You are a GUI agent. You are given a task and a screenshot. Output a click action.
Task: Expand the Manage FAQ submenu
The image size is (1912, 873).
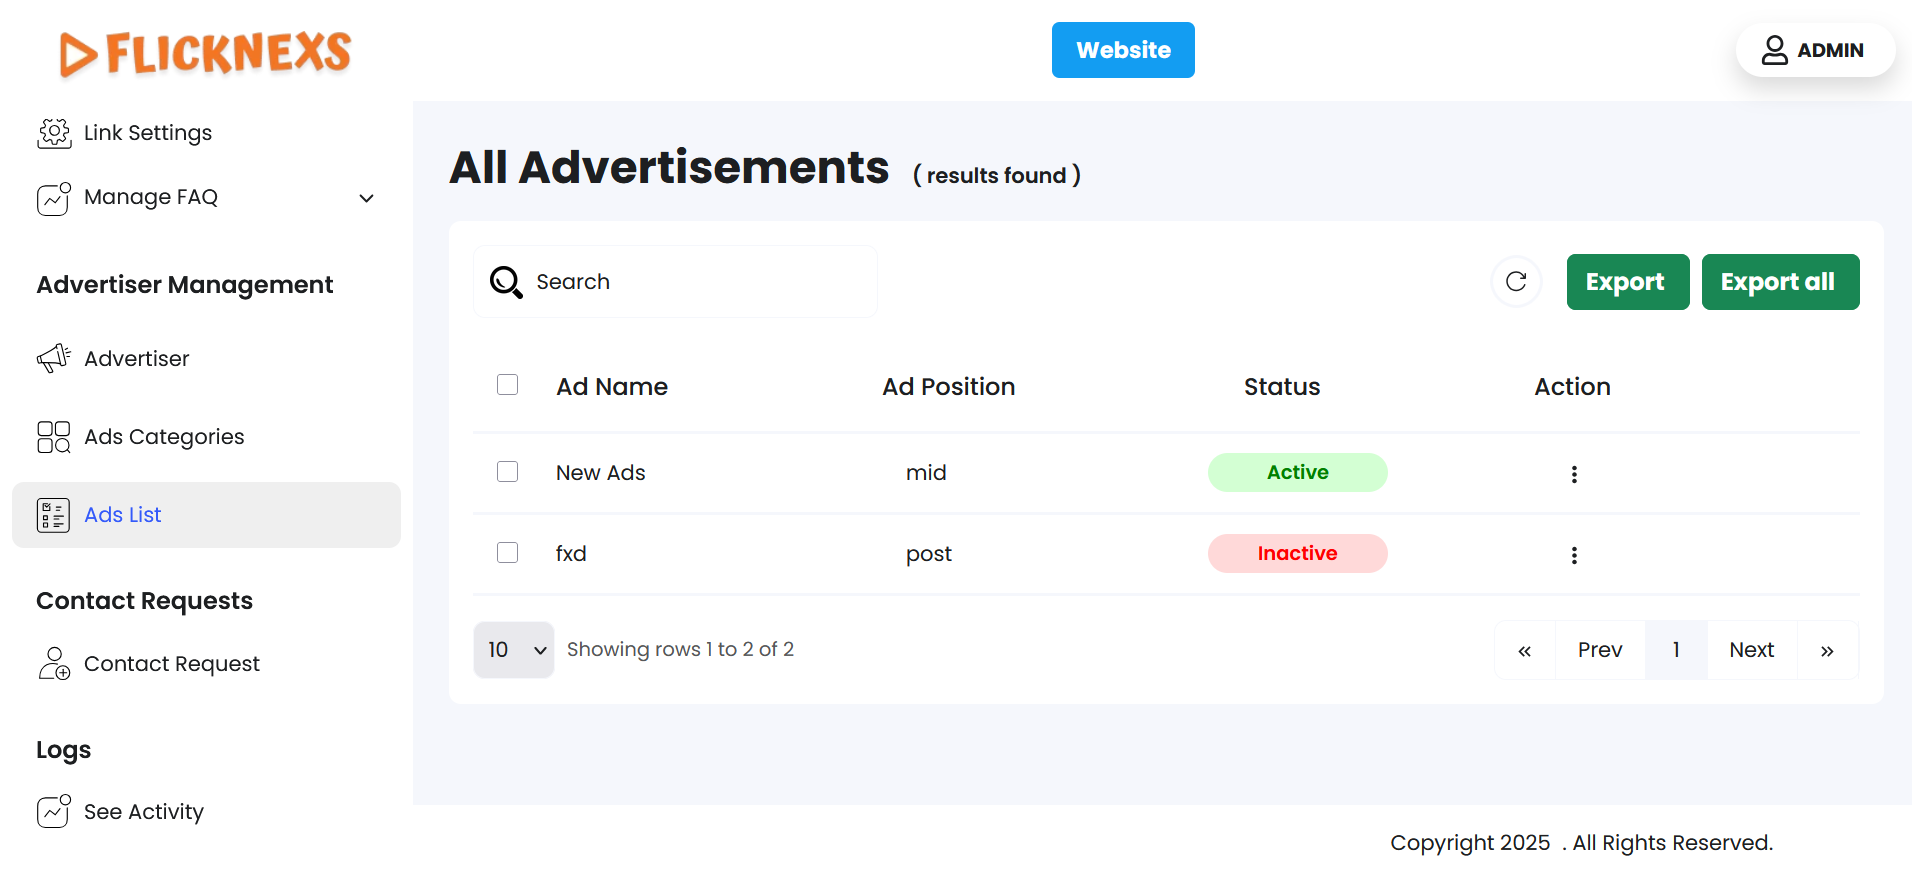(366, 198)
